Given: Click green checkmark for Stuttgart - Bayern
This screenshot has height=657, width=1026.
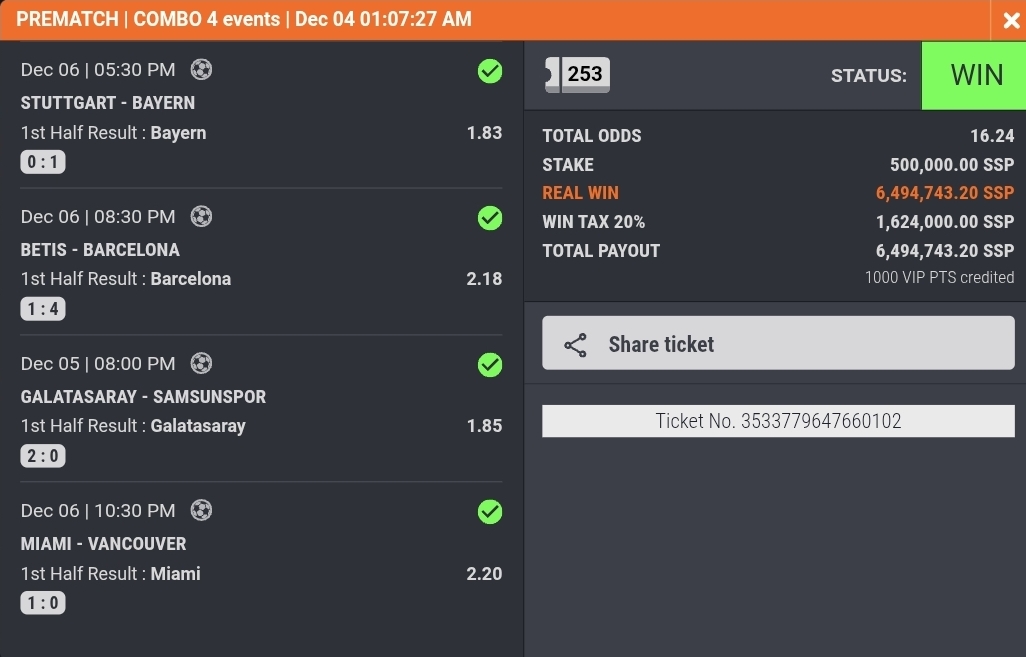Looking at the screenshot, I should coord(489,71).
